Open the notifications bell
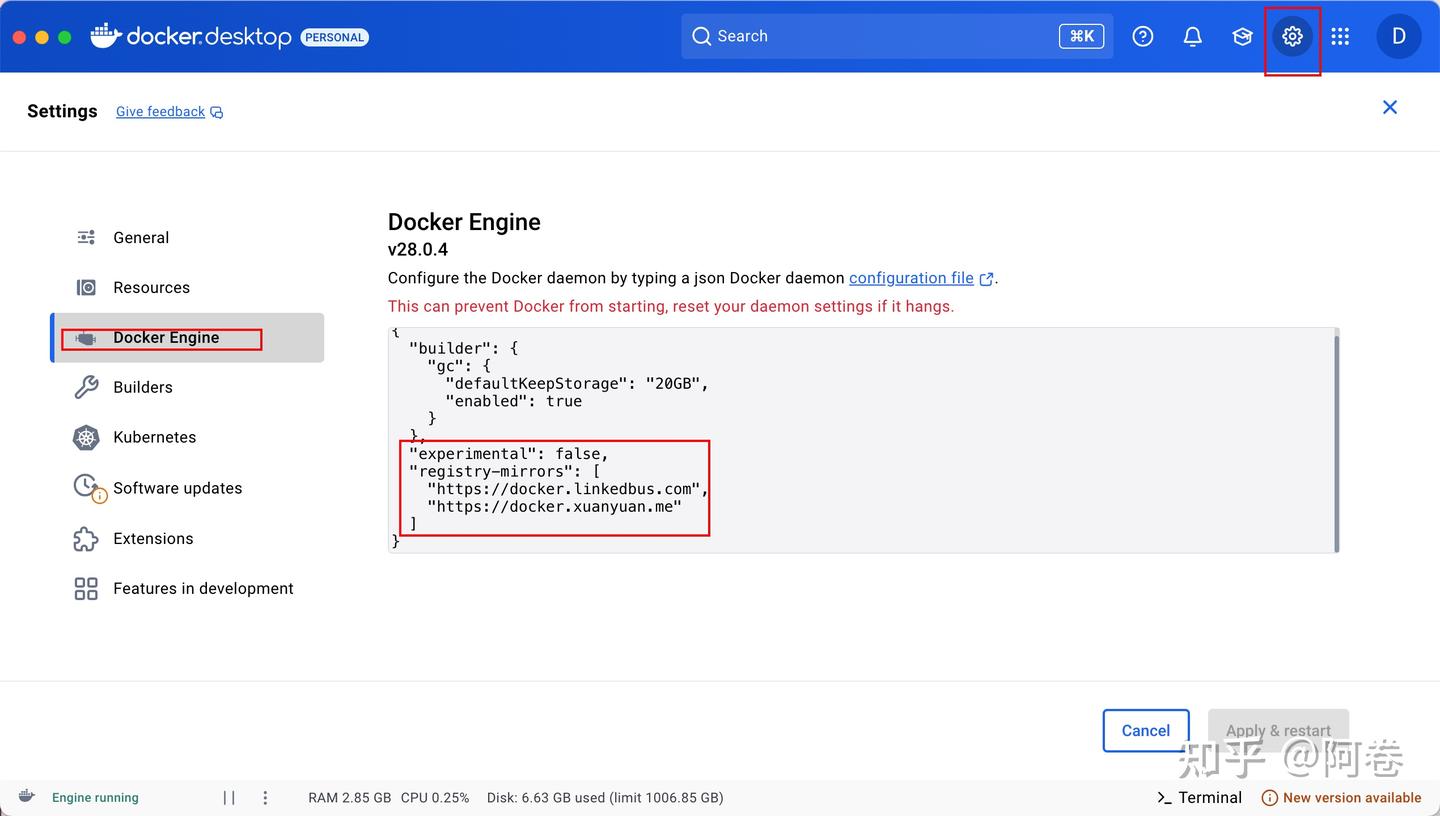The width and height of the screenshot is (1440, 816). 1193,37
